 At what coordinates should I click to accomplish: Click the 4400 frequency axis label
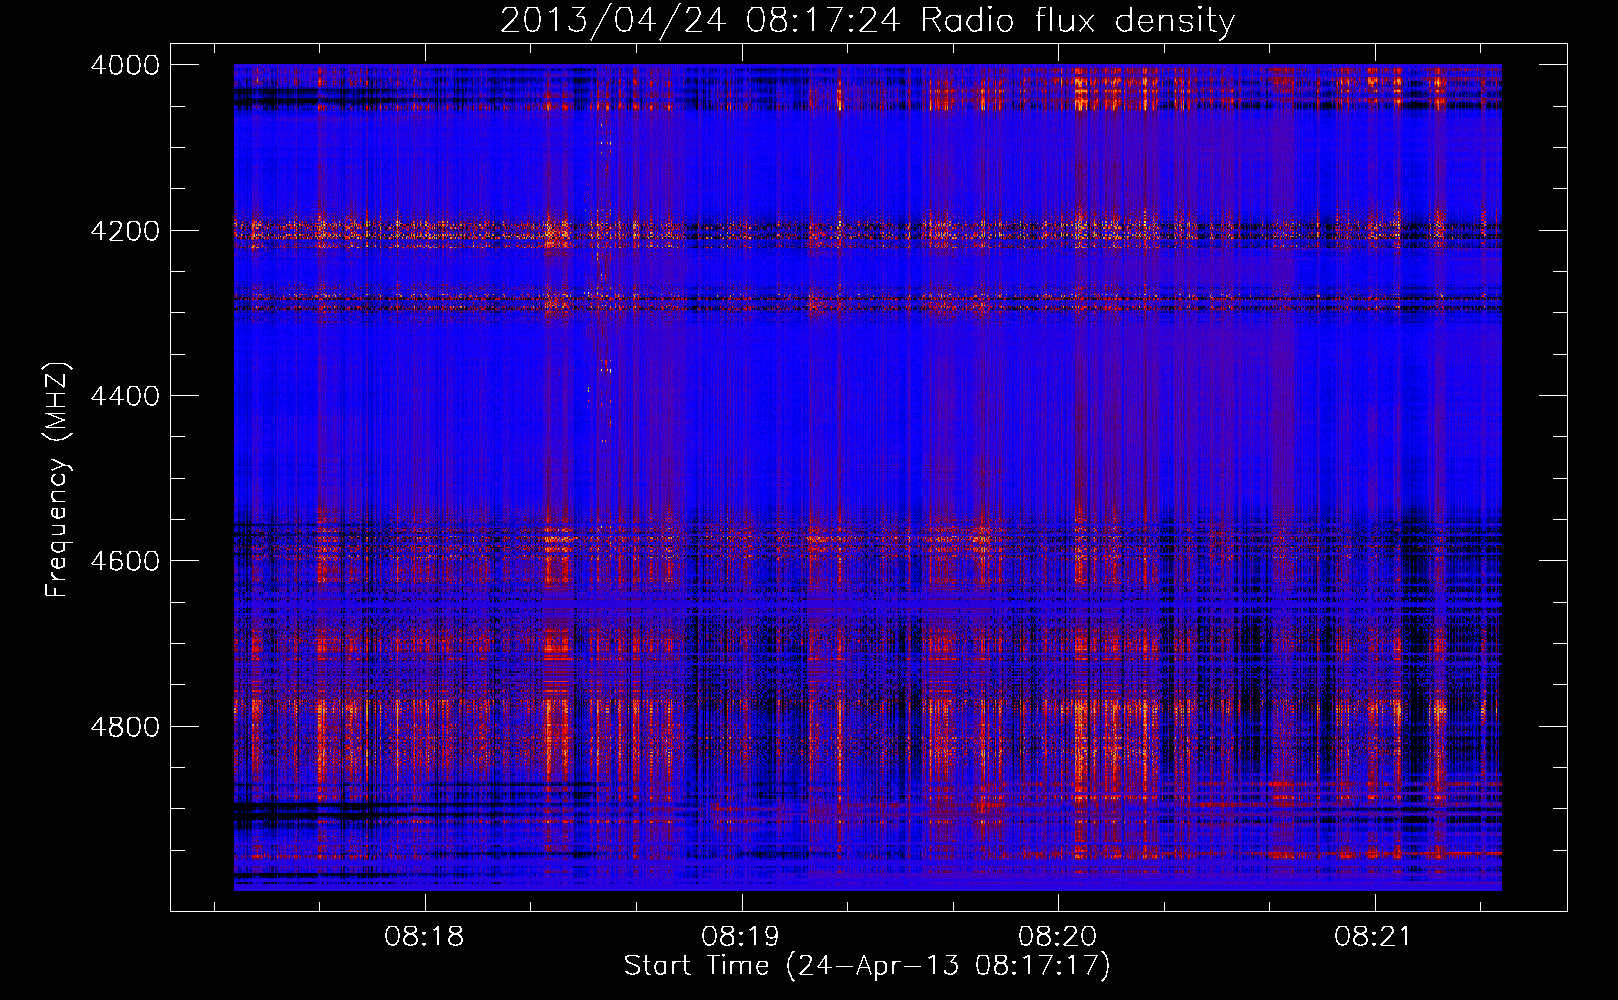click(x=125, y=397)
